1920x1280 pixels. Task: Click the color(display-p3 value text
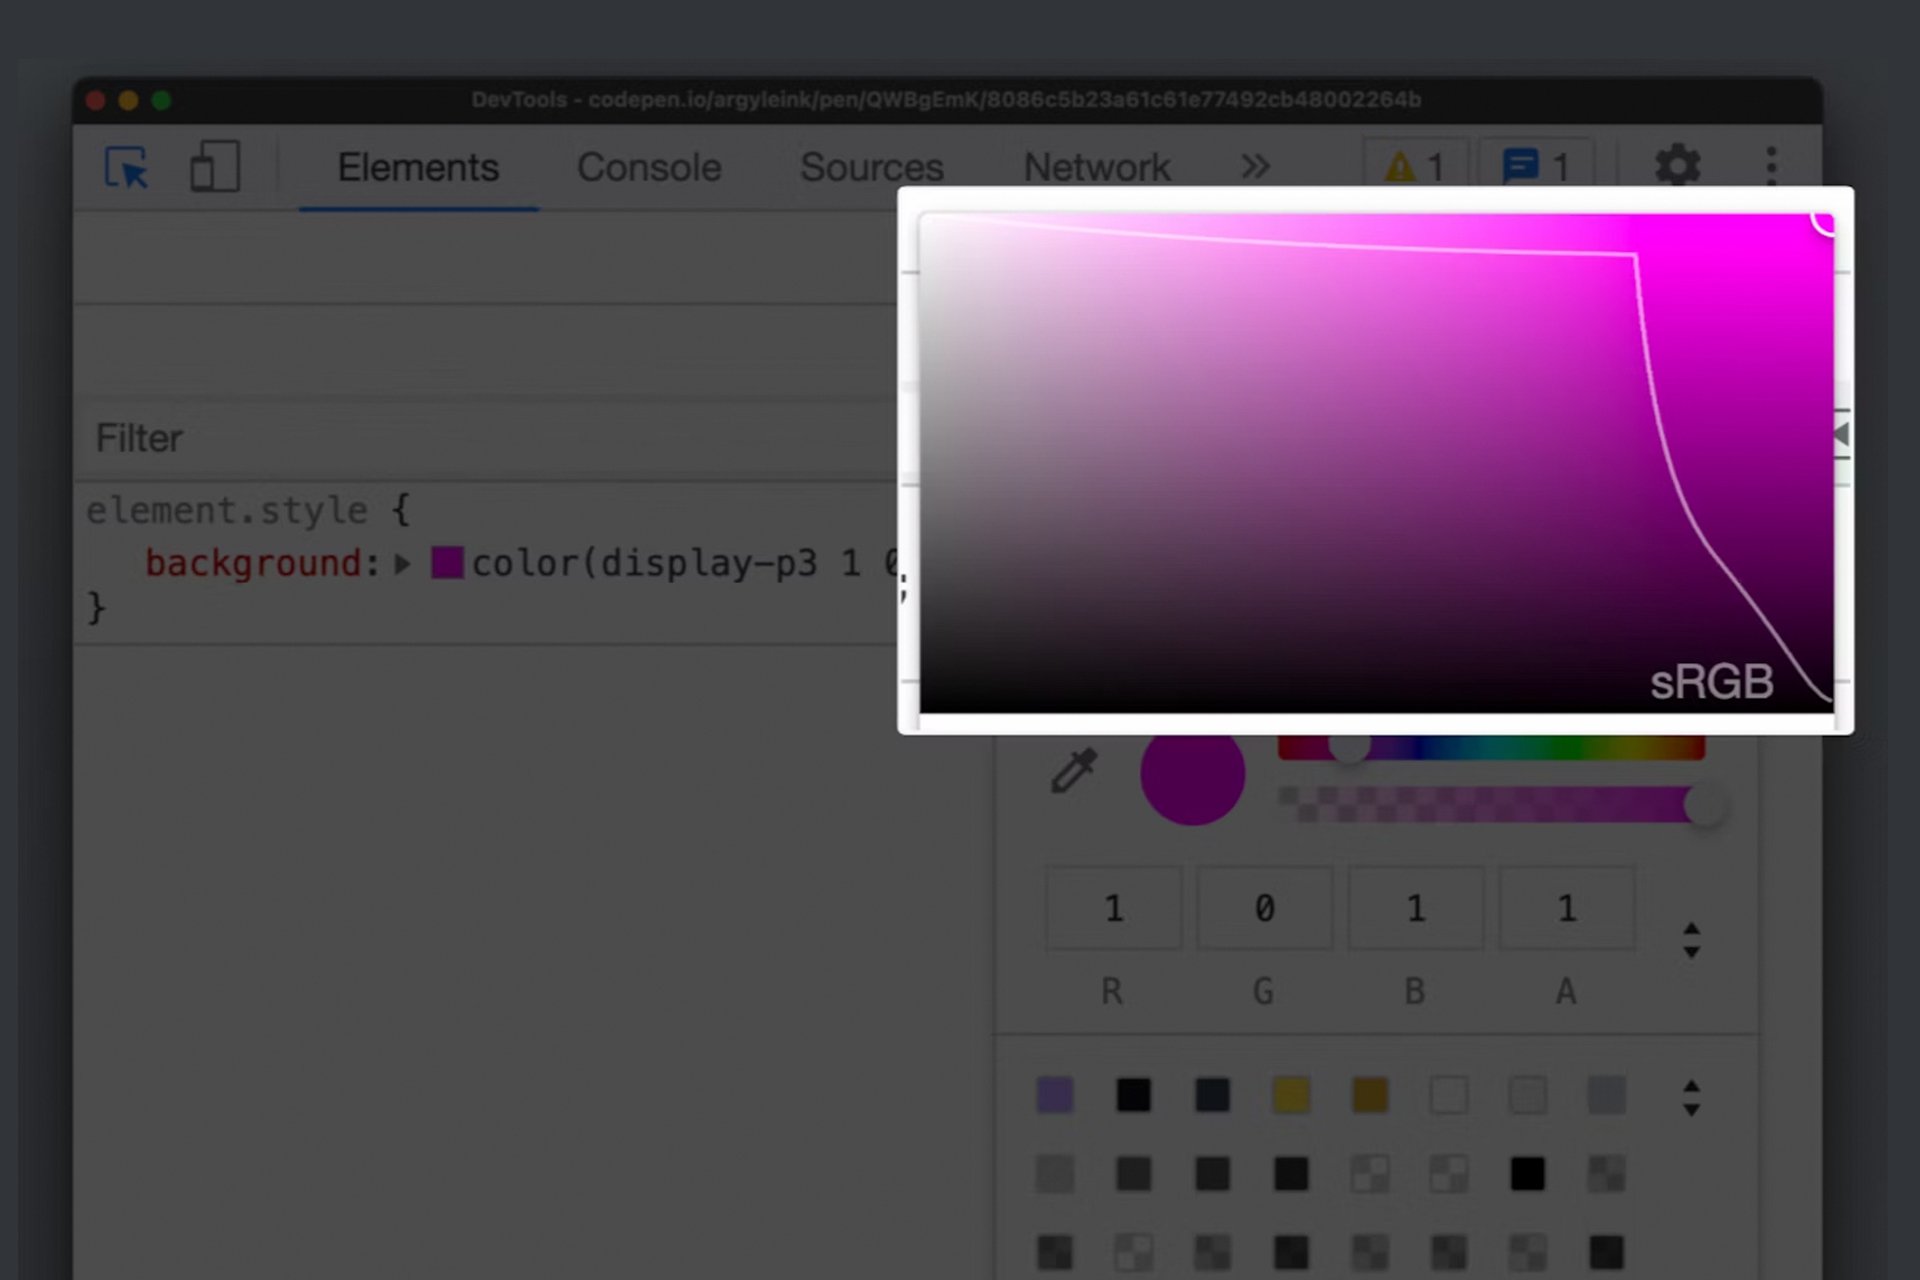pyautogui.click(x=685, y=563)
